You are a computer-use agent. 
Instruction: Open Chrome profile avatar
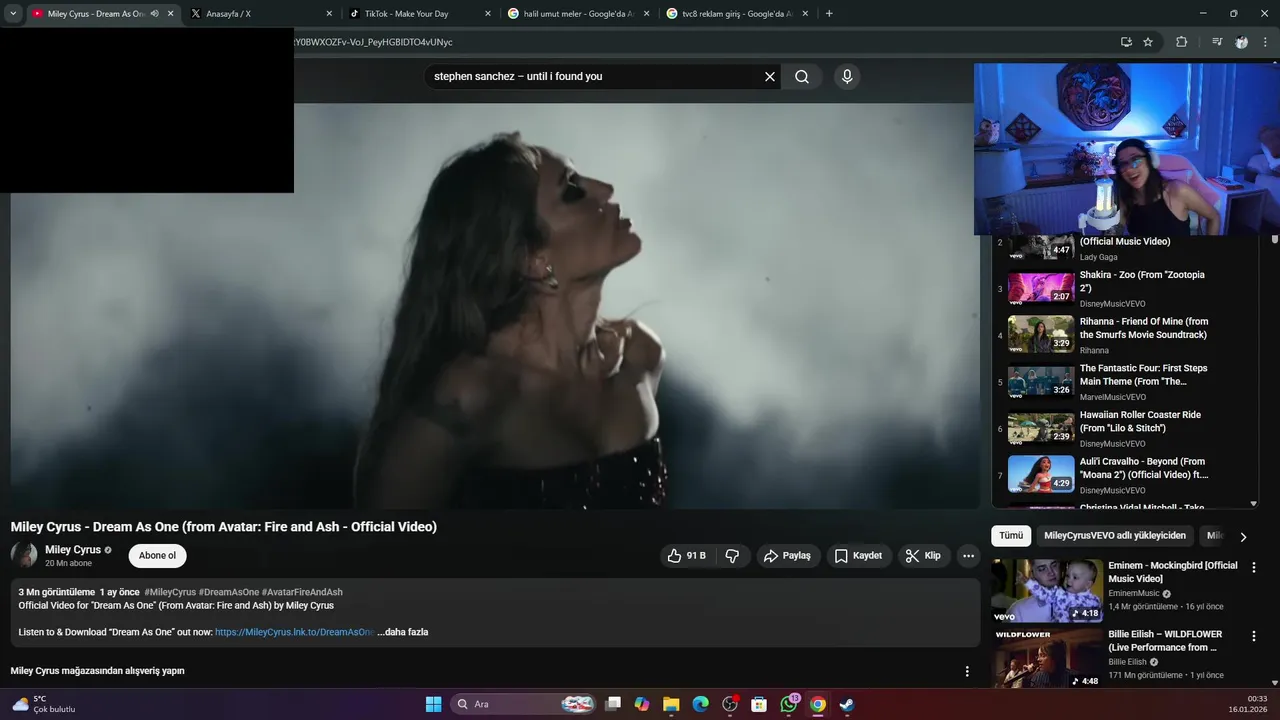coord(1241,42)
